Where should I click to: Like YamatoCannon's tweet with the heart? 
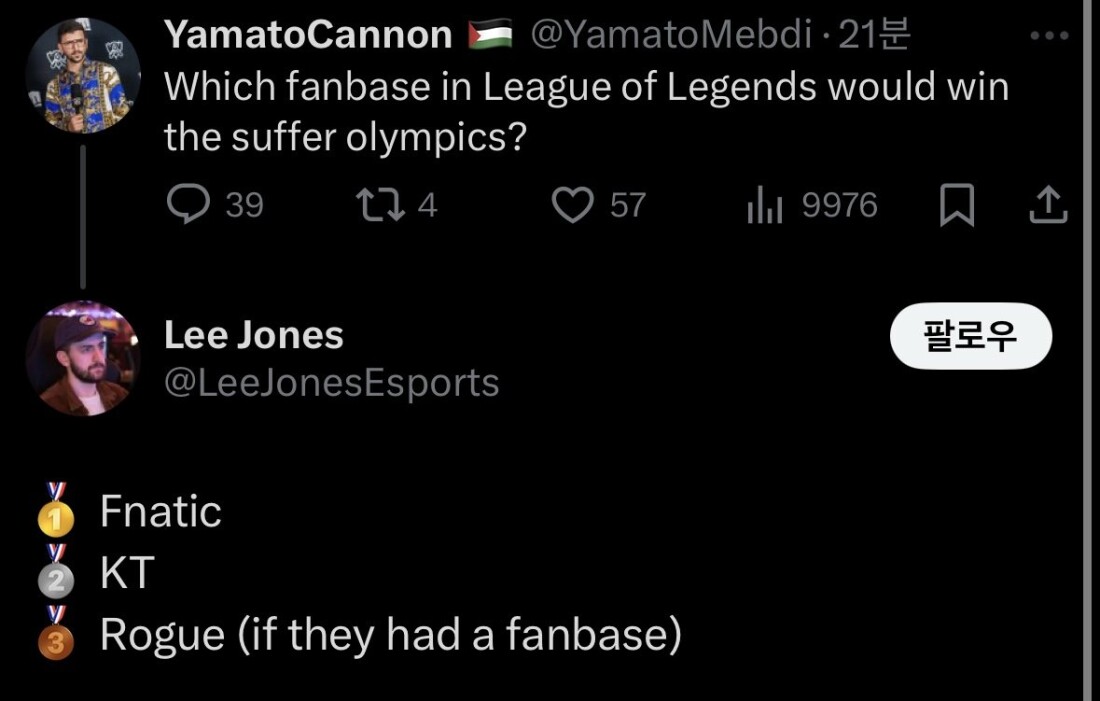(x=573, y=205)
